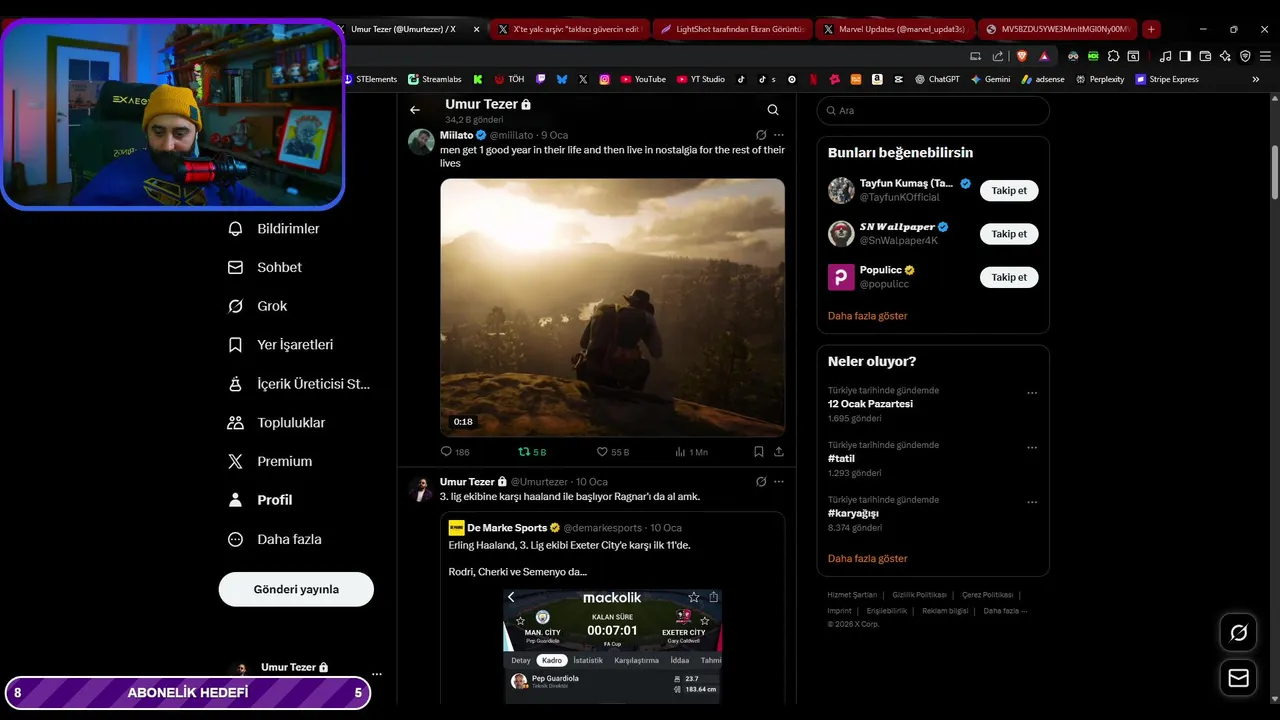This screenshot has height=720, width=1280.
Task: Open Grok action on Miilato post
Action: (761, 135)
